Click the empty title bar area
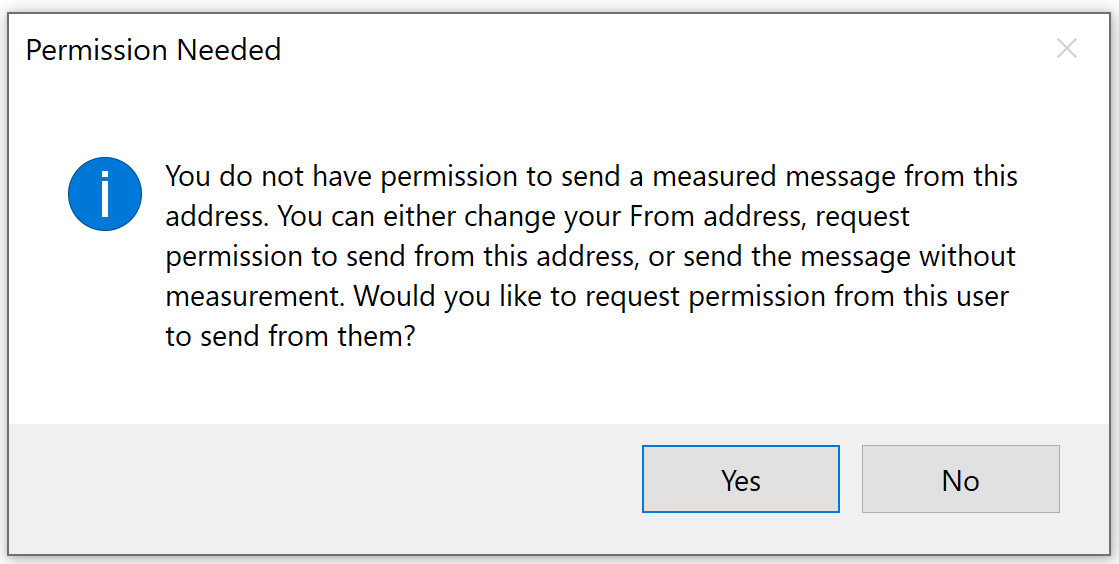The height and width of the screenshot is (564, 1119). pos(650,48)
